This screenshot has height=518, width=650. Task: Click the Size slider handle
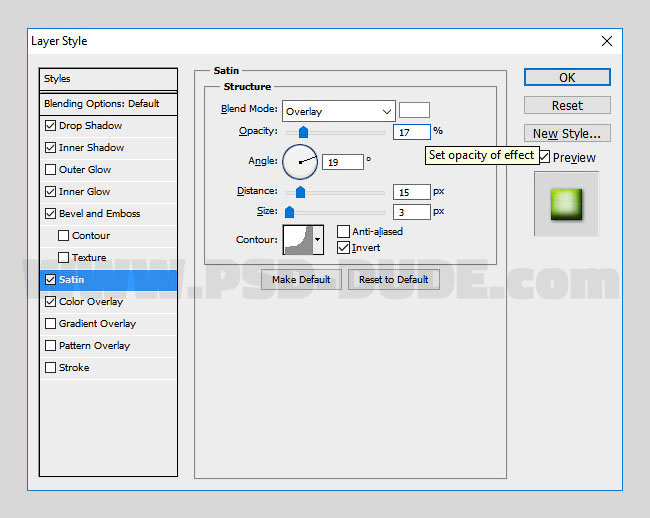pos(289,212)
